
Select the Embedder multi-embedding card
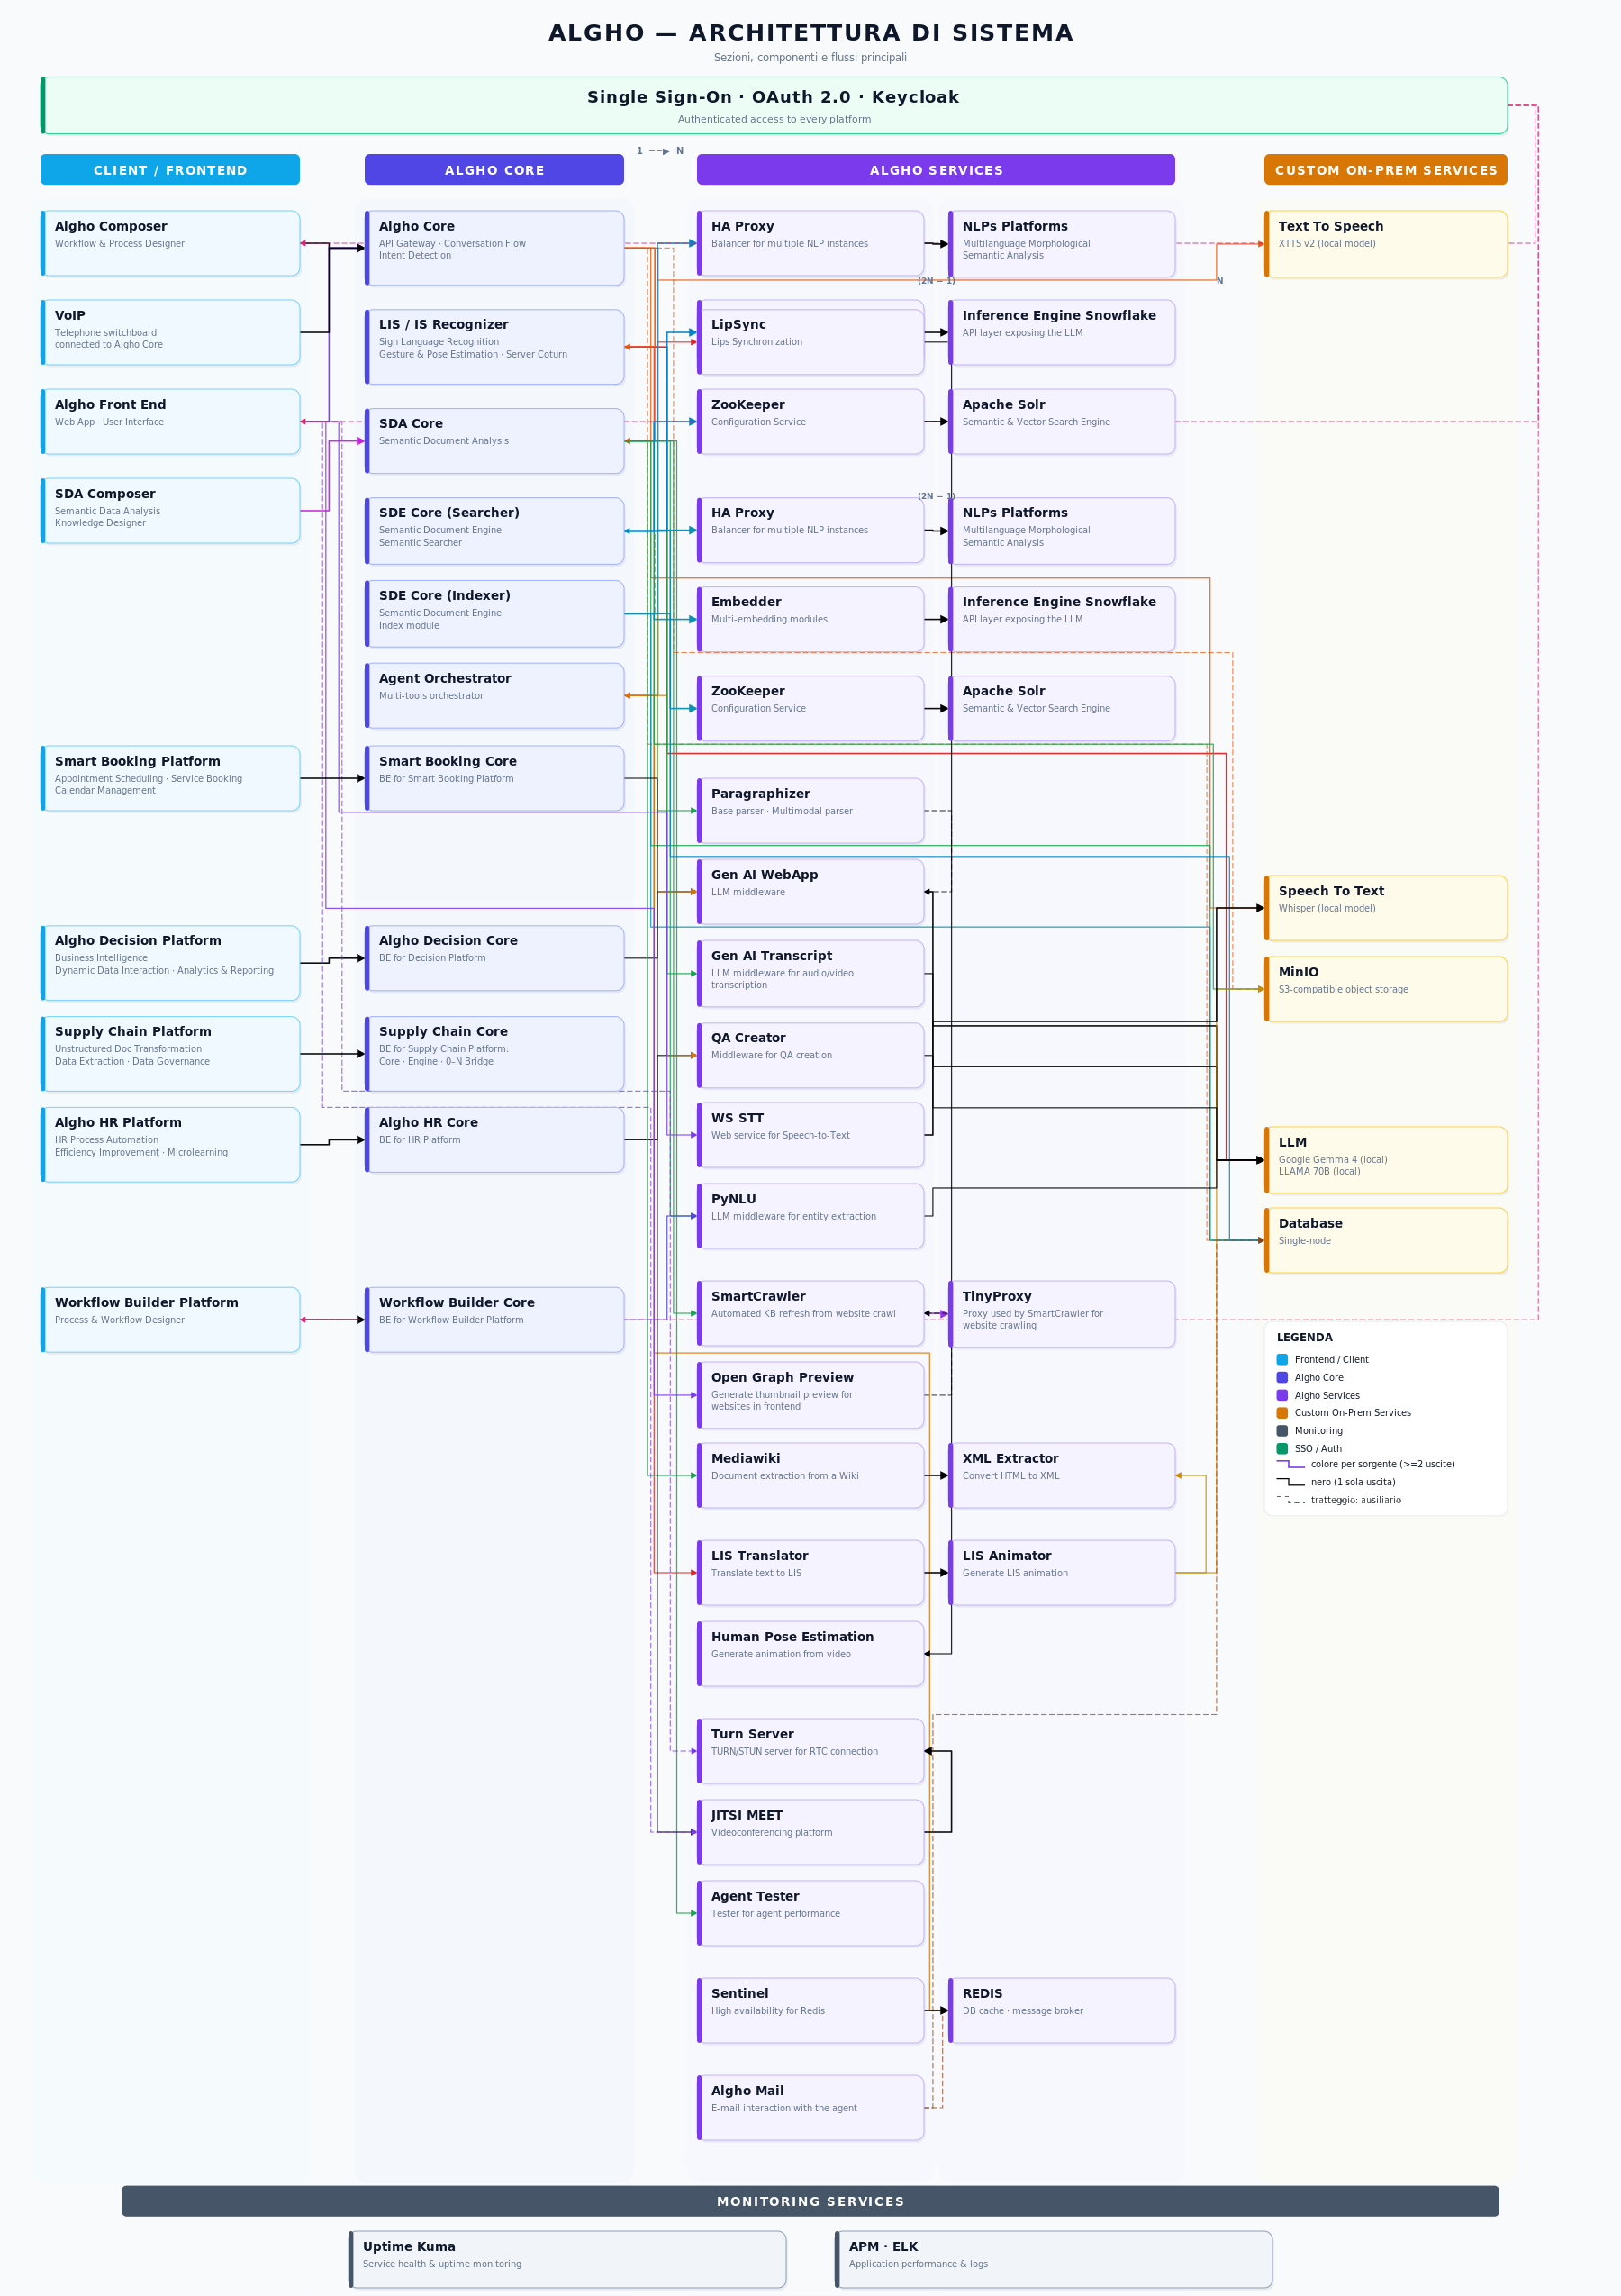pyautogui.click(x=810, y=619)
